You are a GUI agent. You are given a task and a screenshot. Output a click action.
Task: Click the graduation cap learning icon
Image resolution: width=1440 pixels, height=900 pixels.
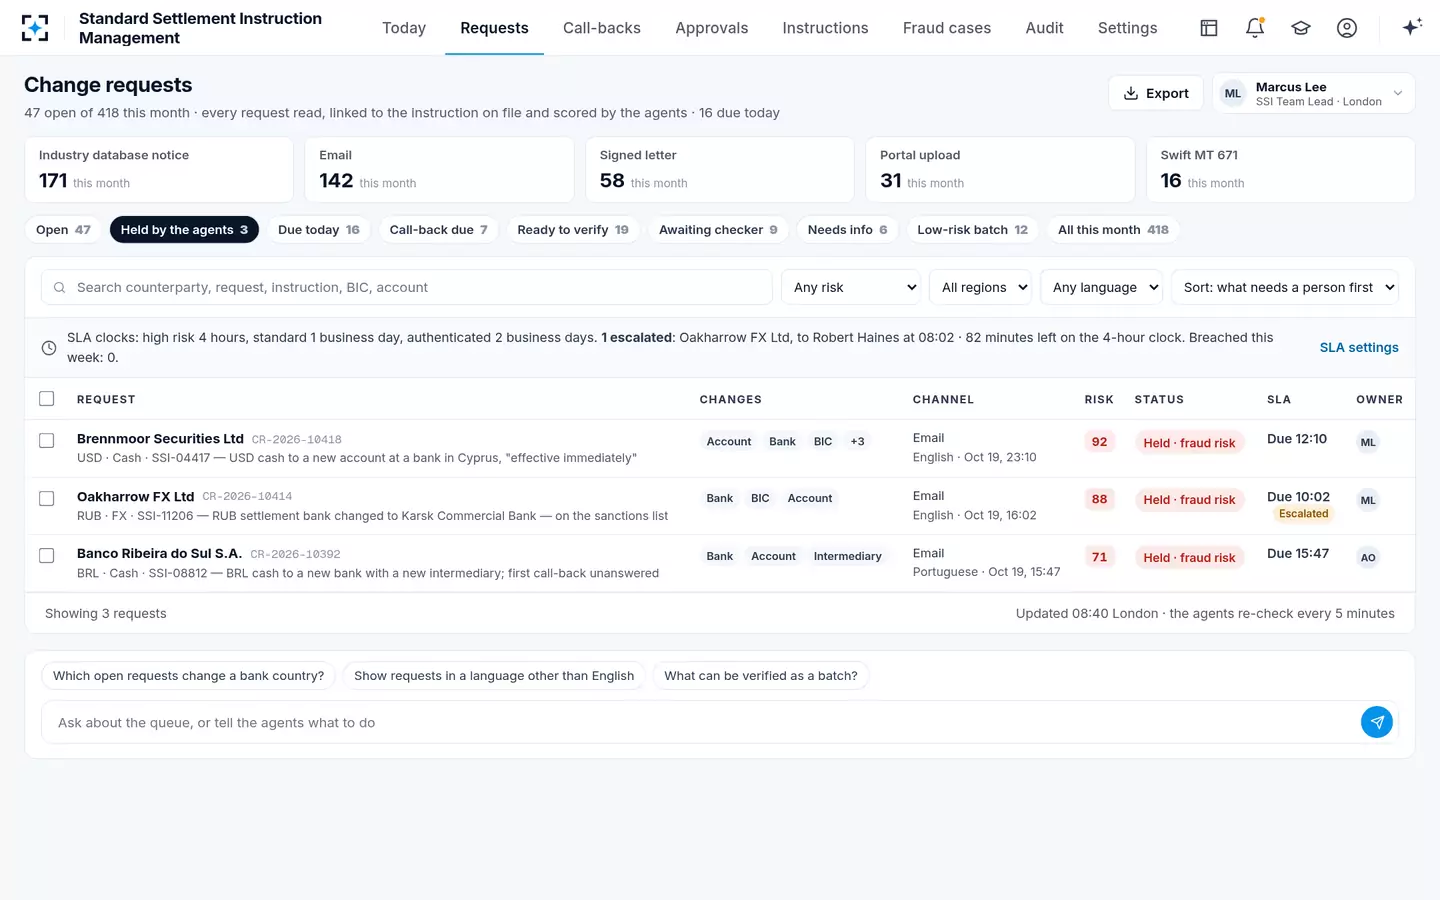1301,28
